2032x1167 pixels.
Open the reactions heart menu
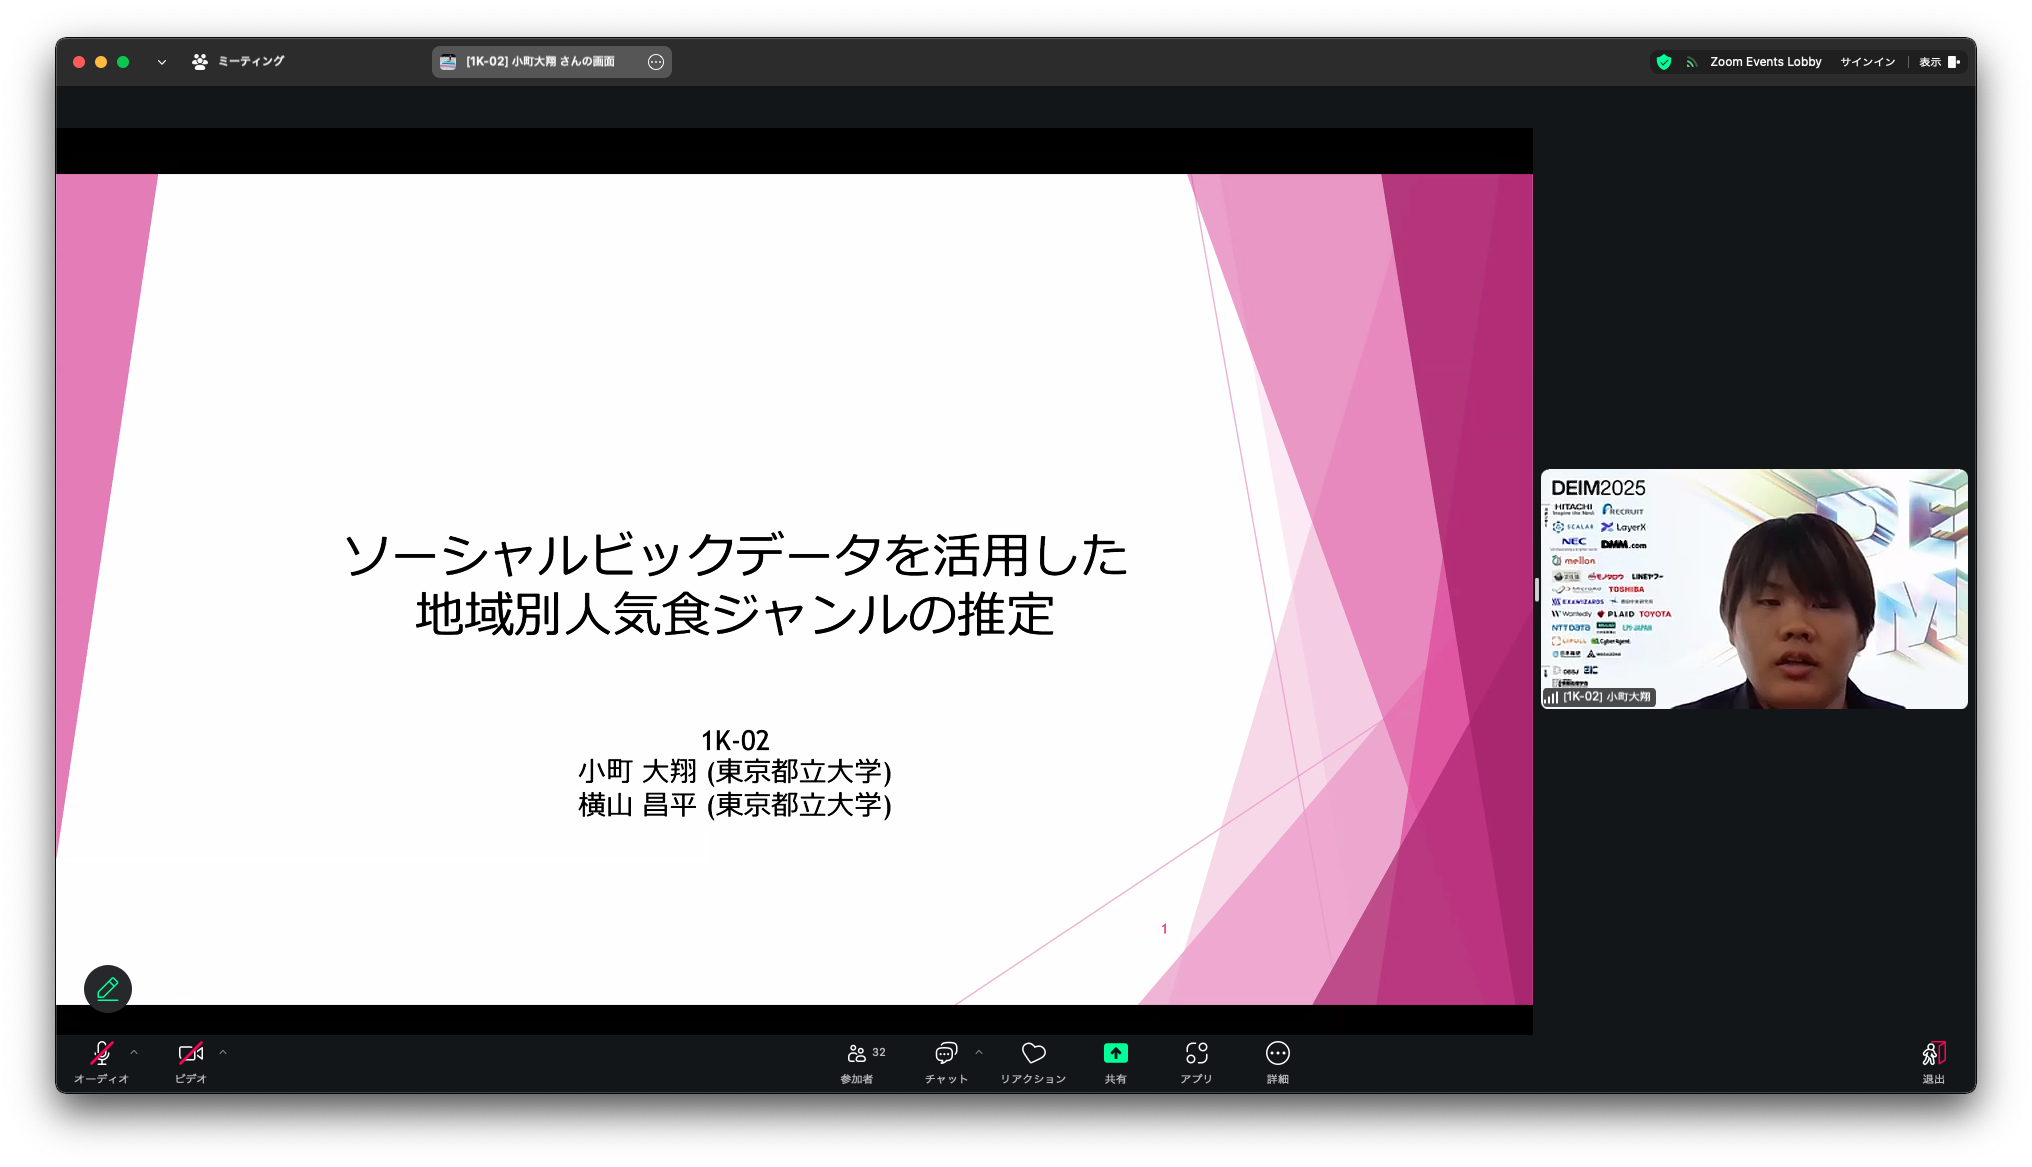1033,1062
